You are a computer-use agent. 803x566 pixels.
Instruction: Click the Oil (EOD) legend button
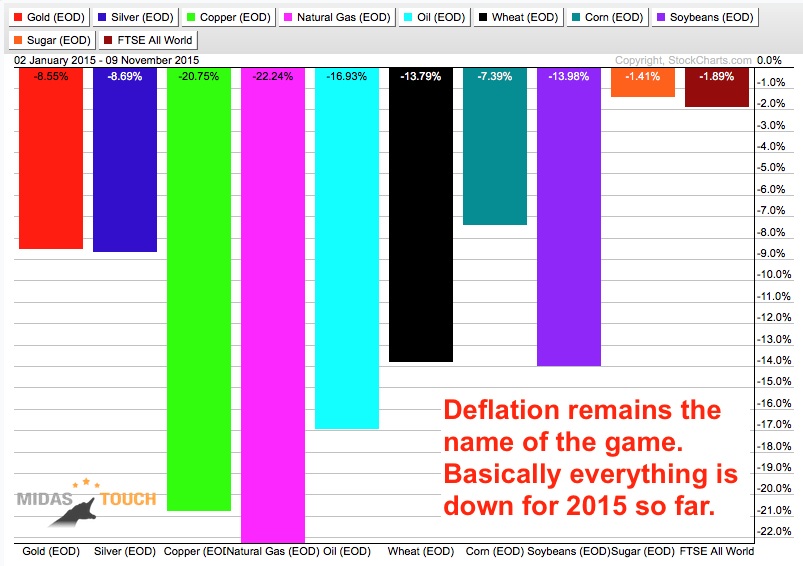tap(434, 17)
